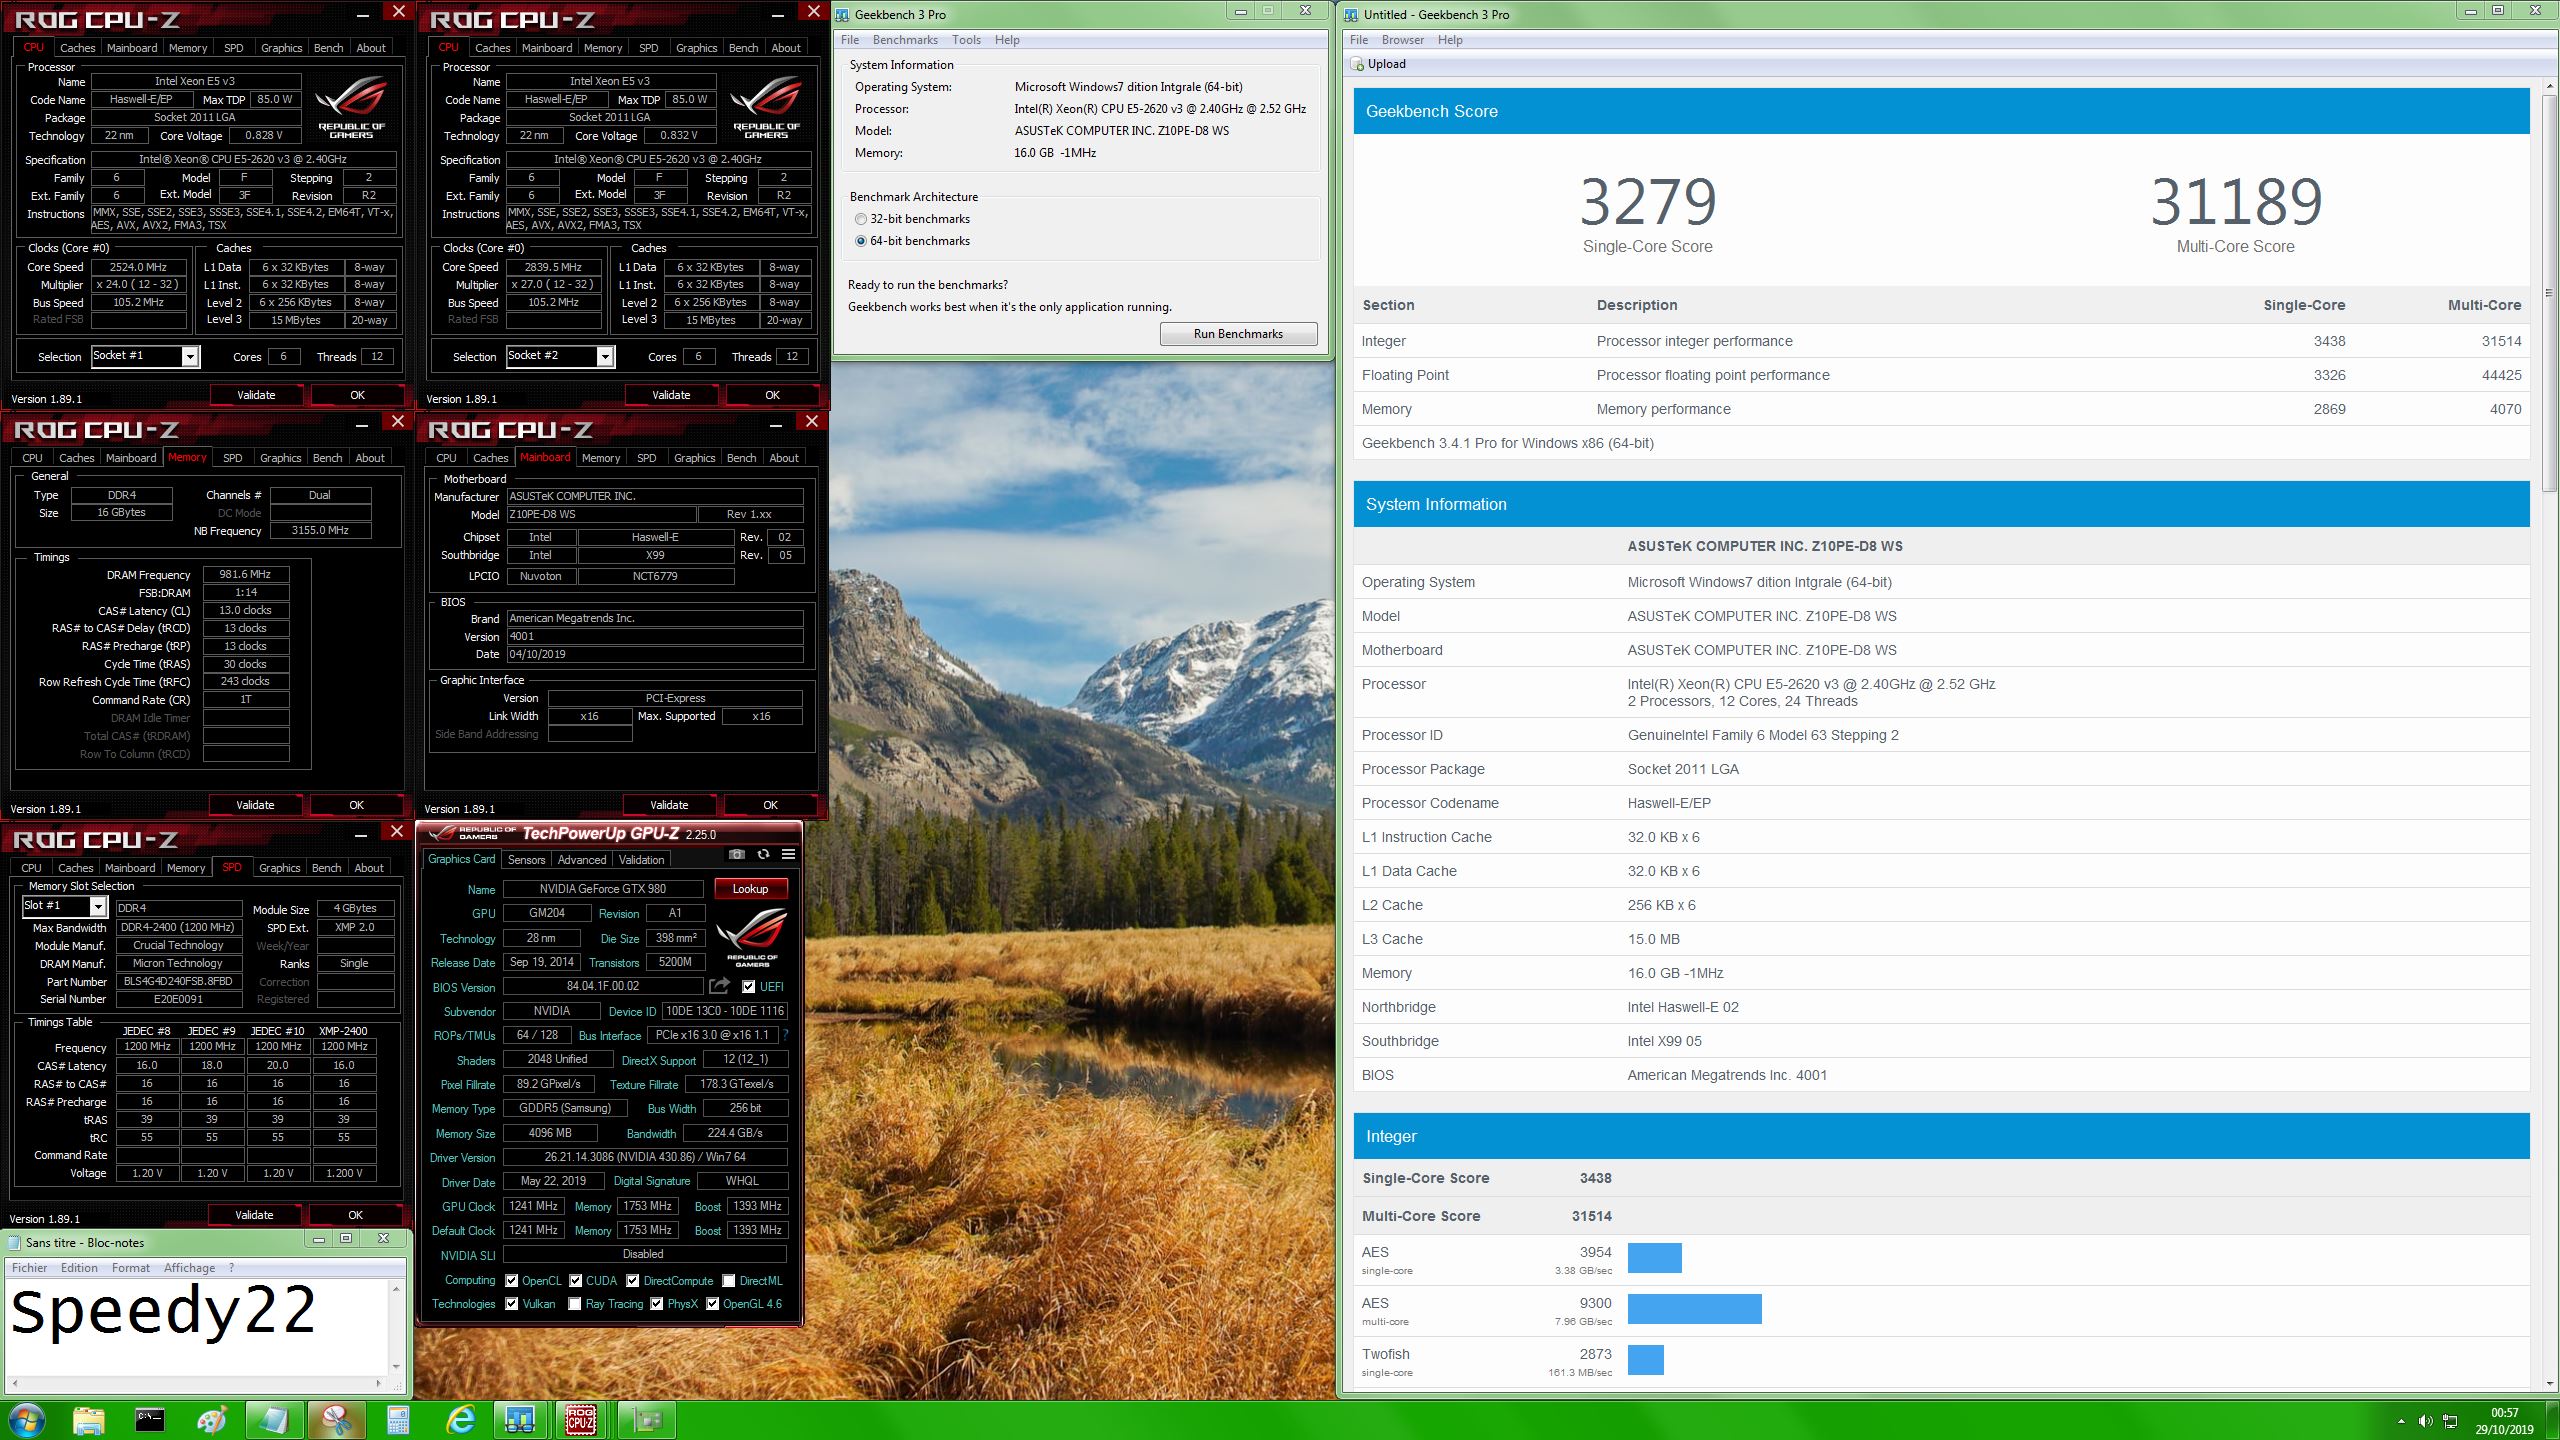Launch Internet Explorer from the taskbar
The height and width of the screenshot is (1440, 2560).
pos(460,1420)
